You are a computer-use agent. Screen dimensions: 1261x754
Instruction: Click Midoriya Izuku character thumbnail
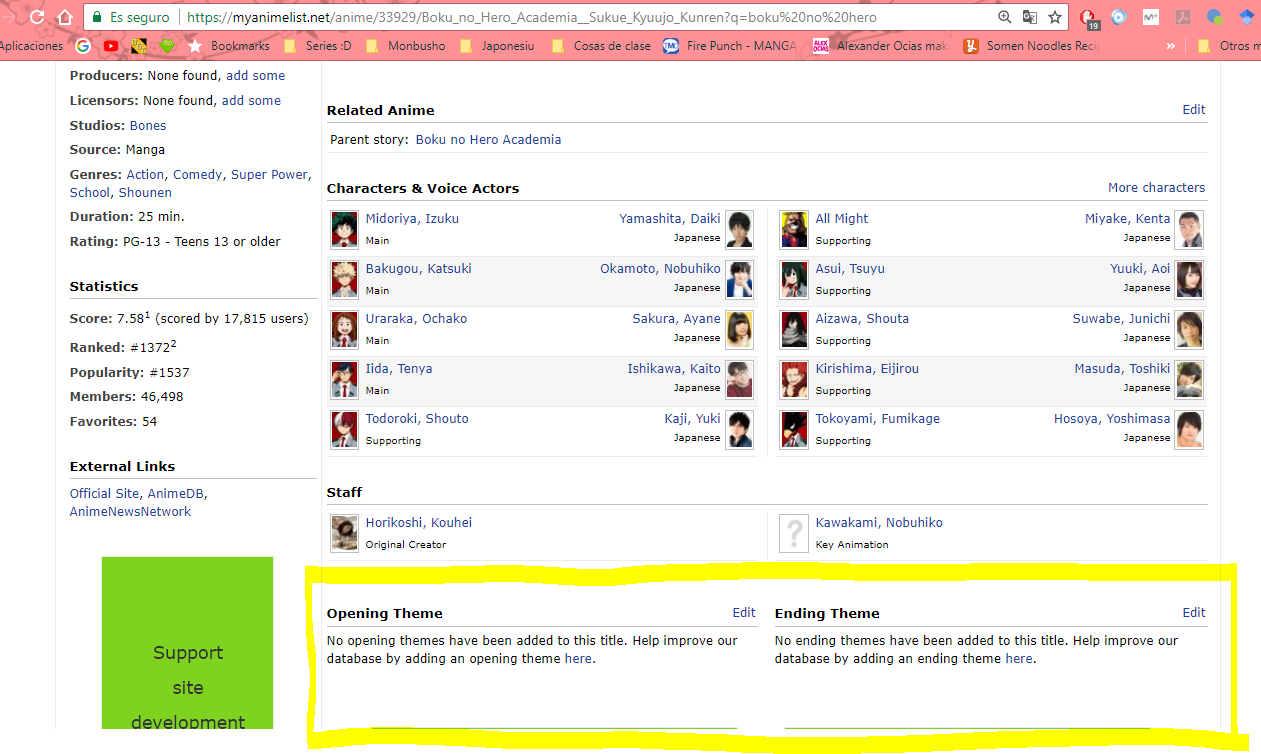pyautogui.click(x=344, y=229)
